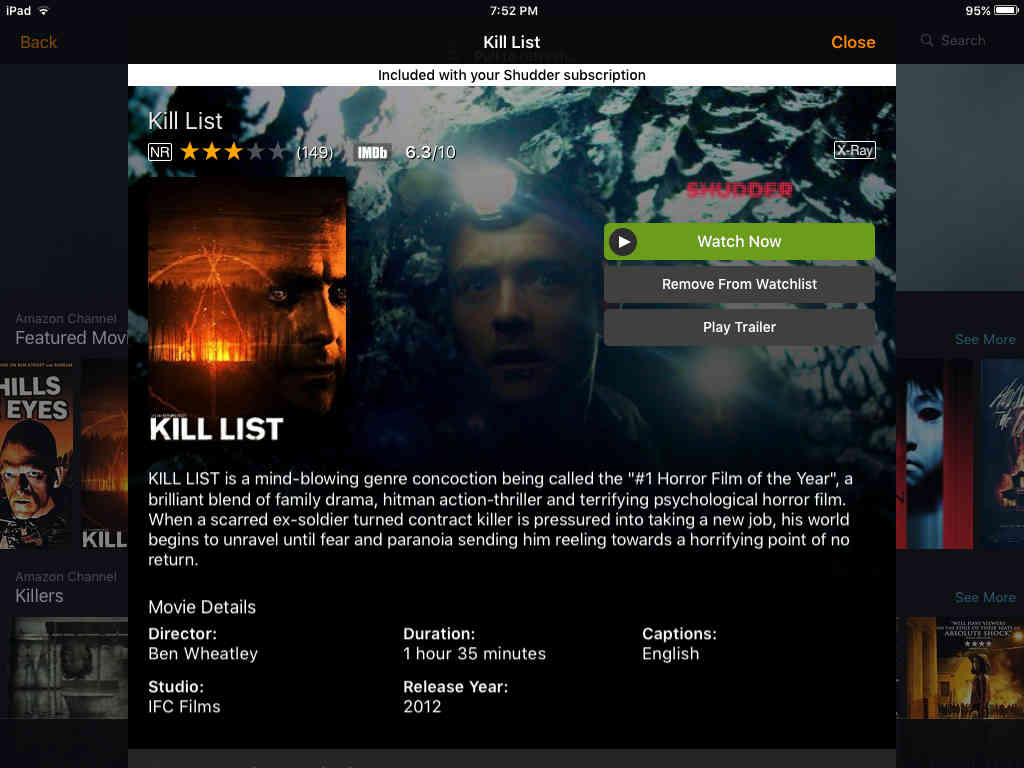
Task: Click the Wi-Fi status icon
Action: click(44, 10)
